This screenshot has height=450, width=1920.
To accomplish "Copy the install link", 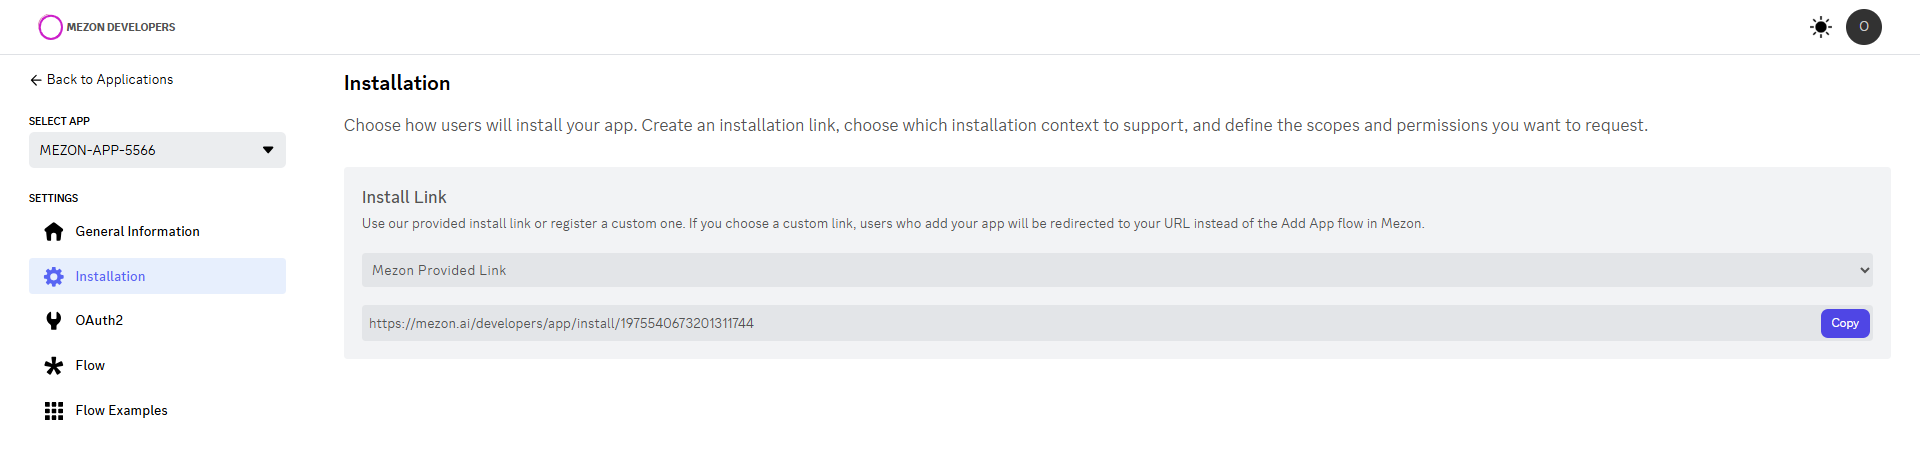I will pos(1845,323).
